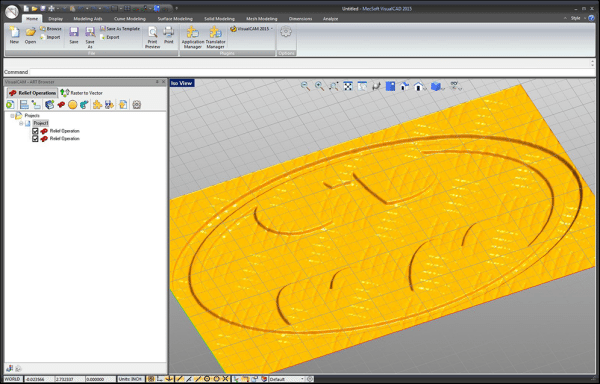Open the VisualCAM 2015 plugin dropdown
This screenshot has height=384, width=600.
click(x=251, y=29)
